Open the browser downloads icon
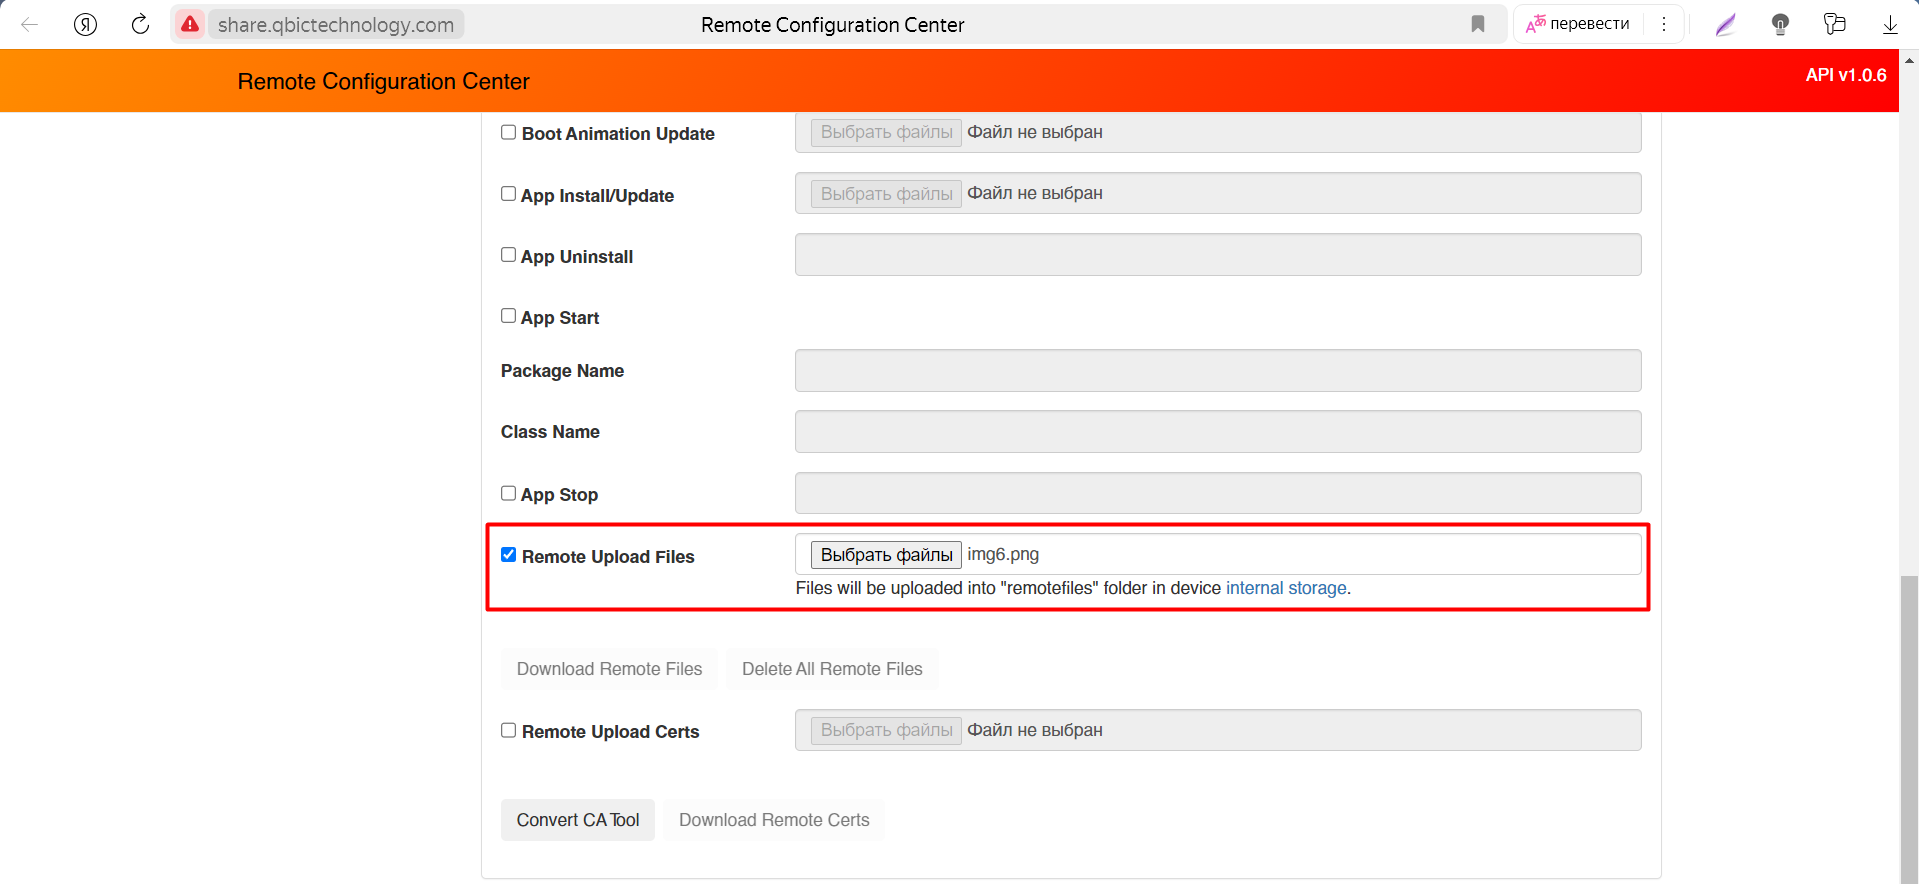The height and width of the screenshot is (884, 1919). pos(1890,24)
